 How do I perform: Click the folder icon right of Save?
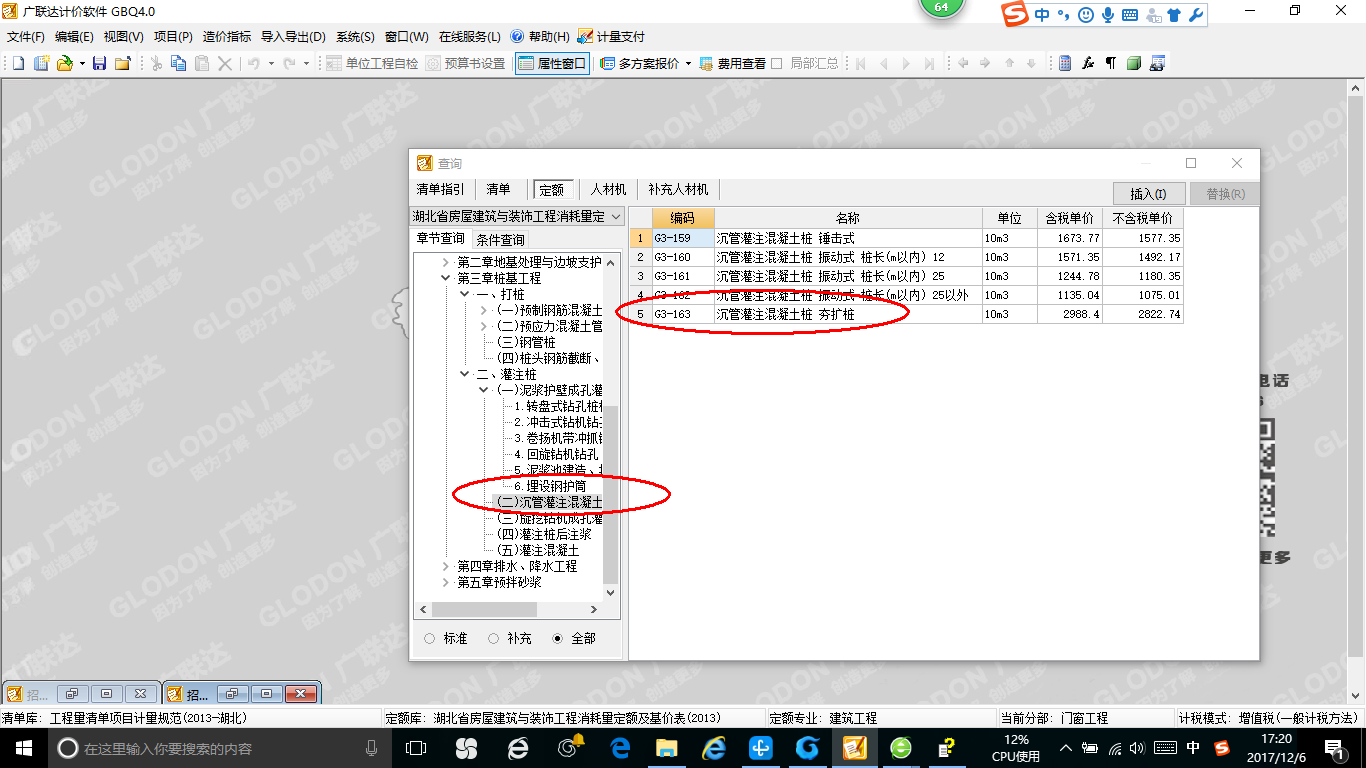pyautogui.click(x=122, y=63)
